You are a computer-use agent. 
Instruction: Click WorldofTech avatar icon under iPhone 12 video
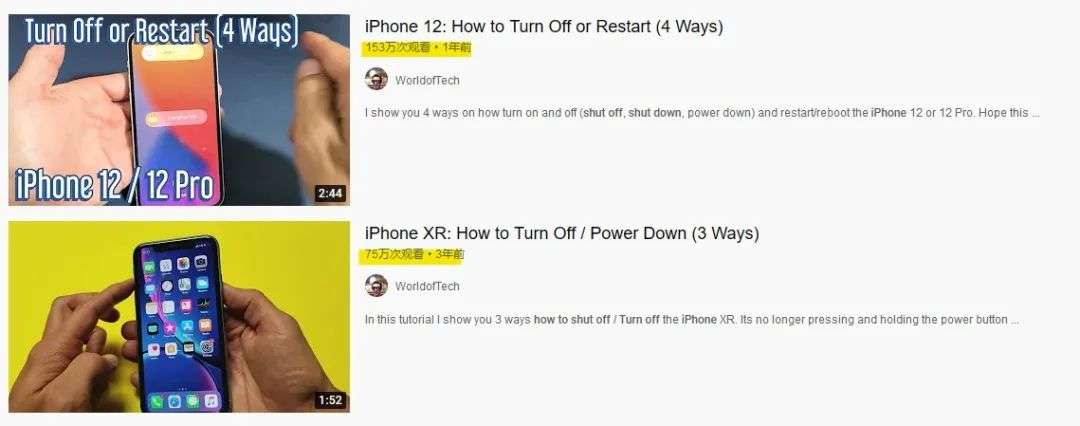click(376, 79)
